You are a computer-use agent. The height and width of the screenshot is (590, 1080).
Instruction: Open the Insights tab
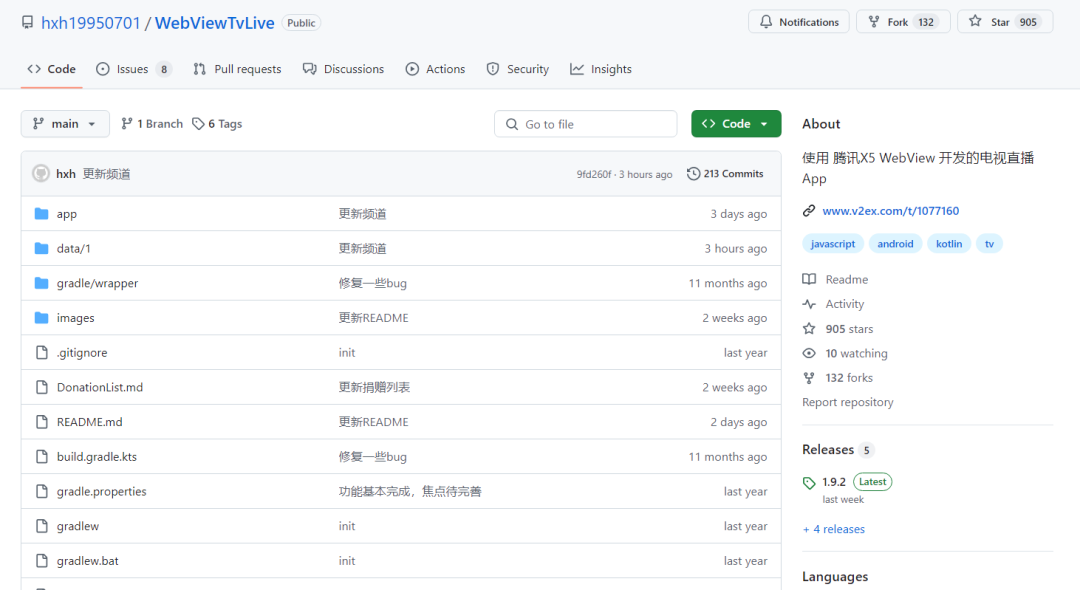pyautogui.click(x=601, y=69)
